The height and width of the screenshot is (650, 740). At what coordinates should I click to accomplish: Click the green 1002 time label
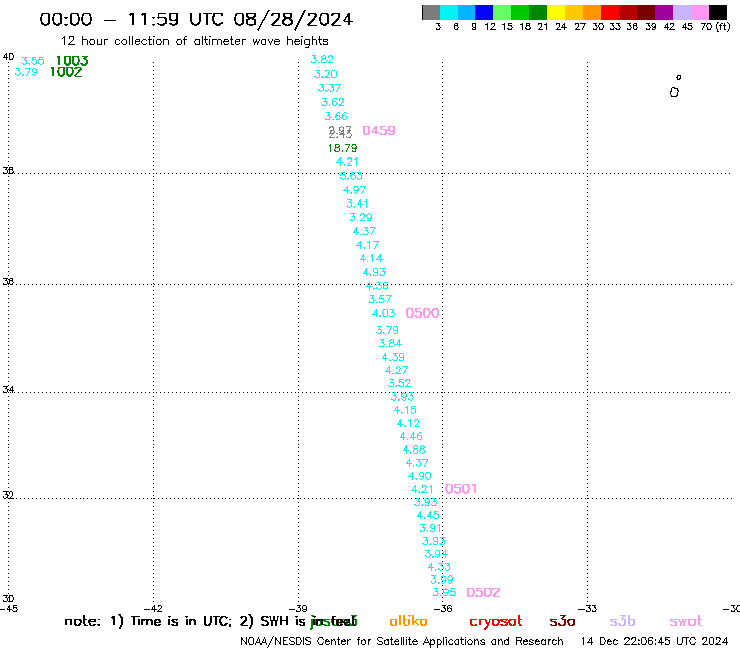pyautogui.click(x=66, y=72)
